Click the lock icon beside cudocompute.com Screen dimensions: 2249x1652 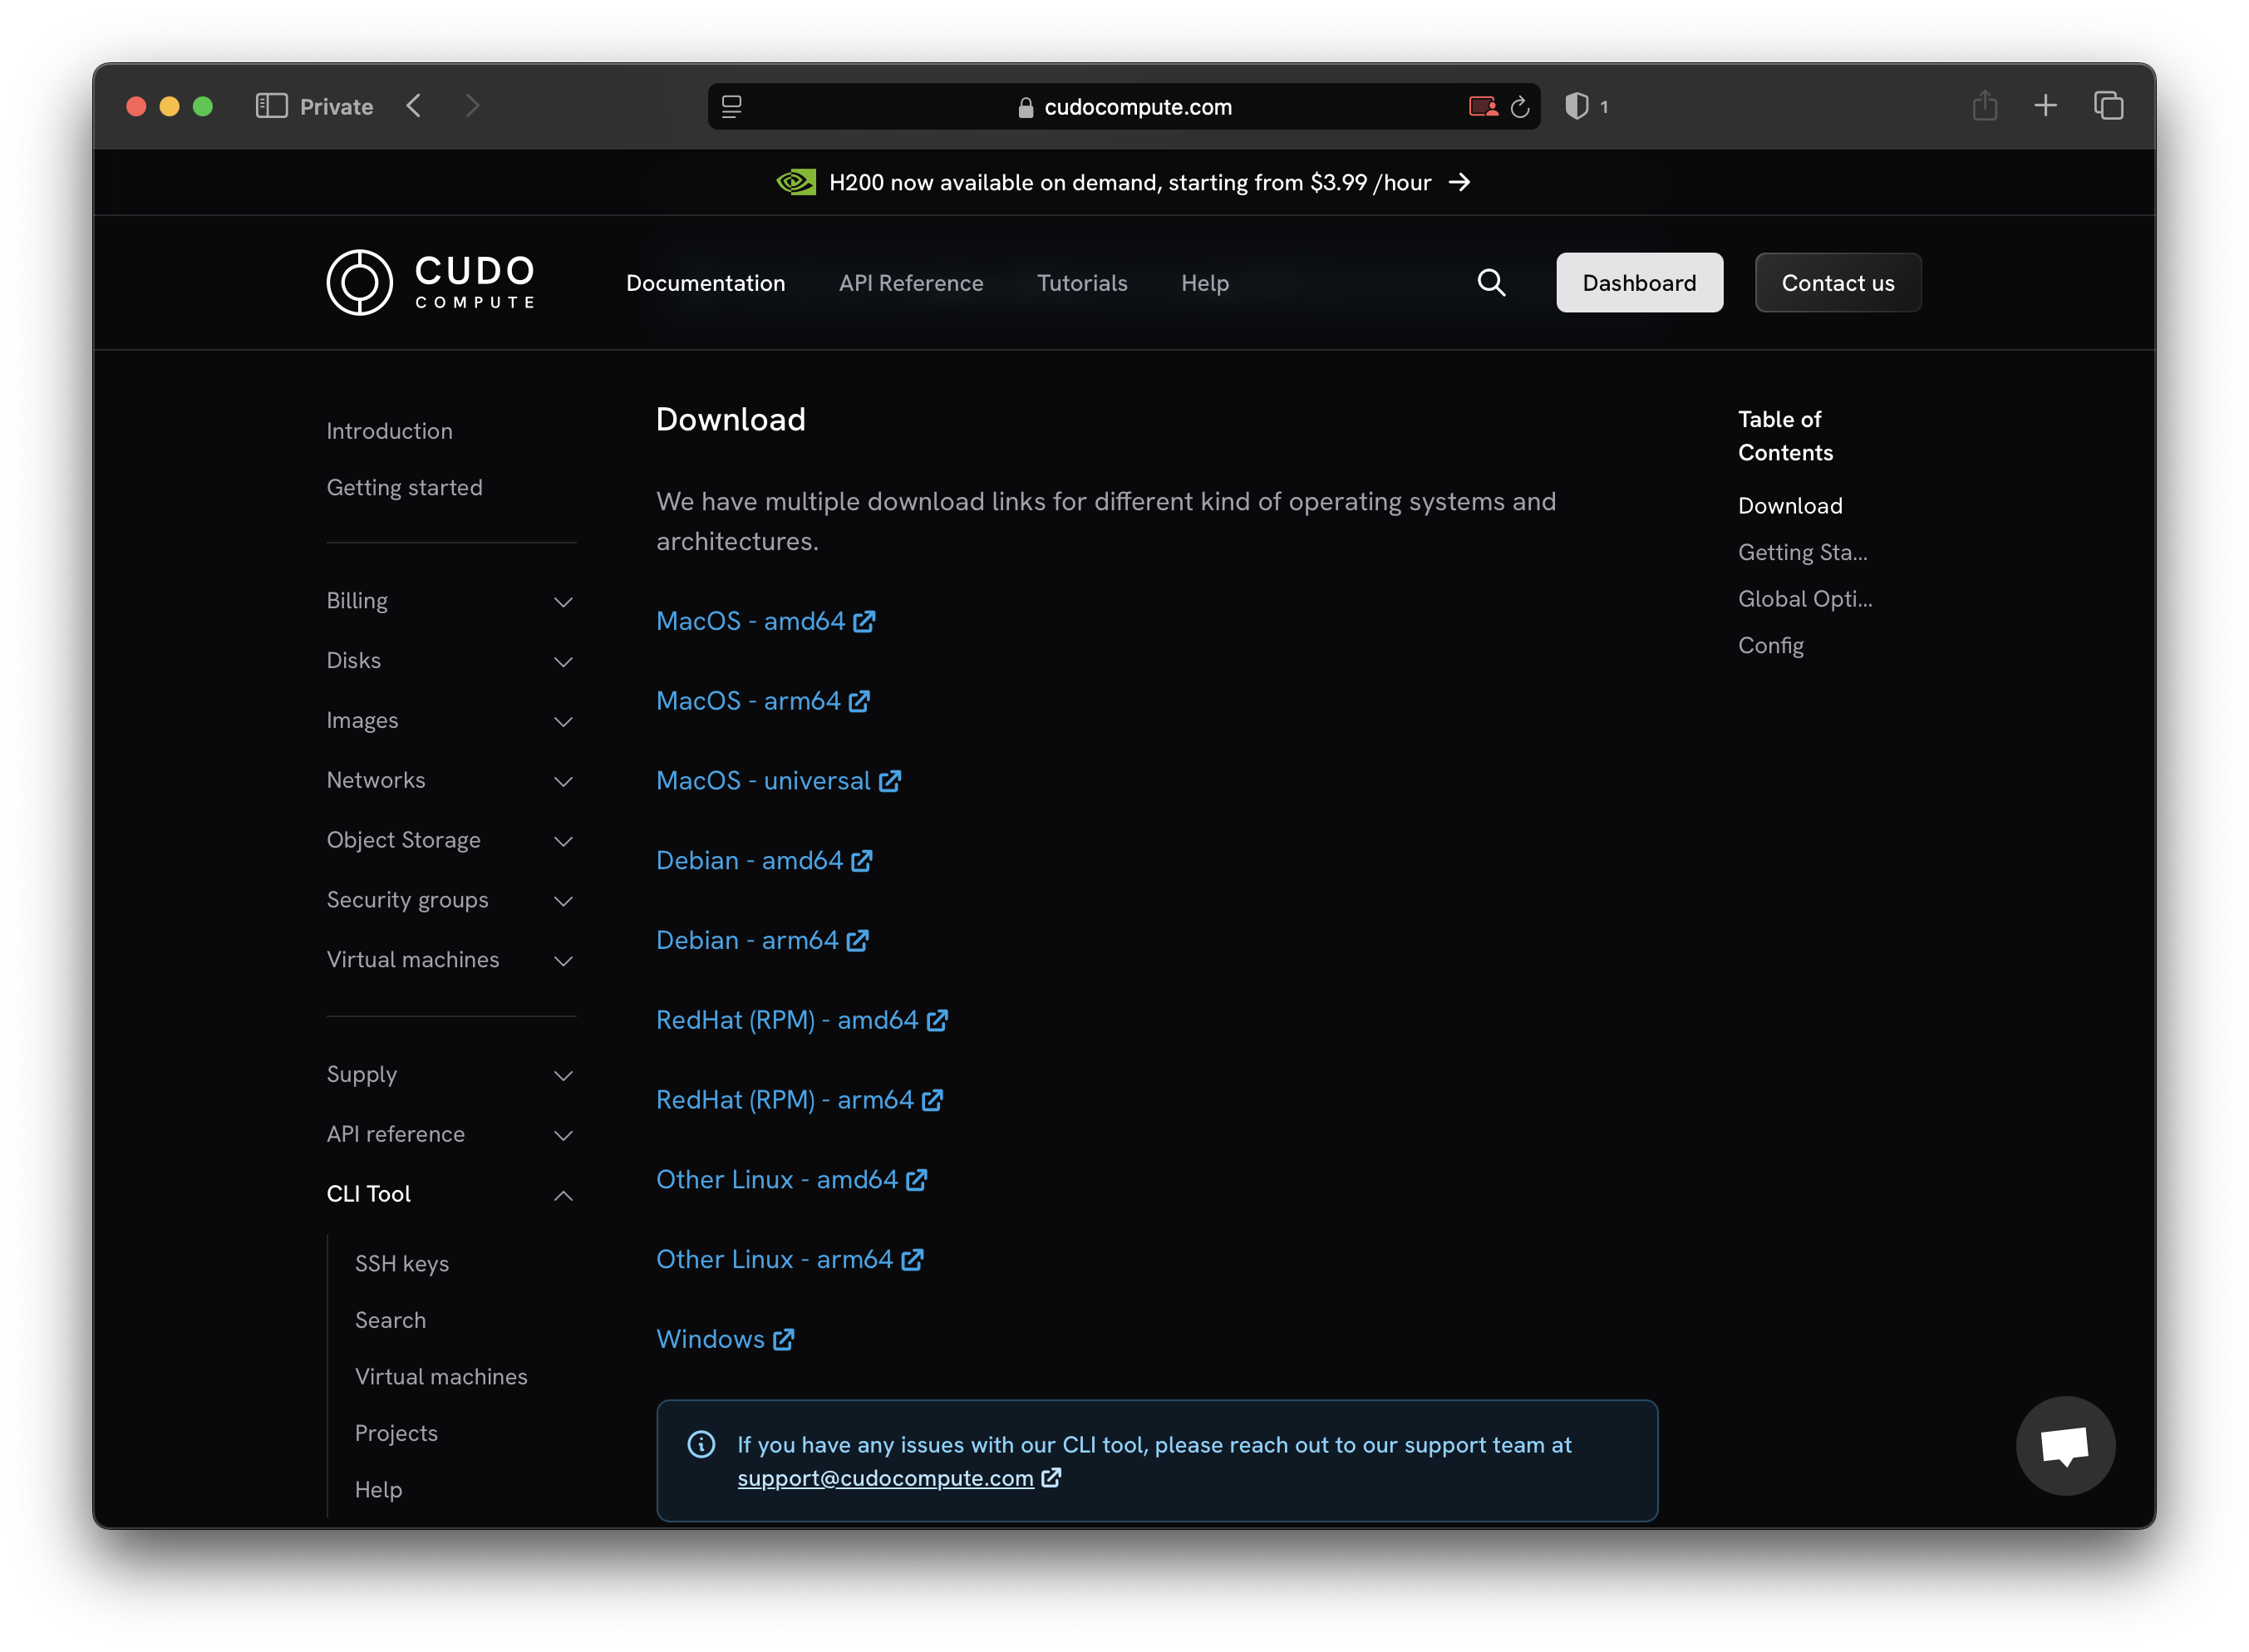[x=1025, y=107]
